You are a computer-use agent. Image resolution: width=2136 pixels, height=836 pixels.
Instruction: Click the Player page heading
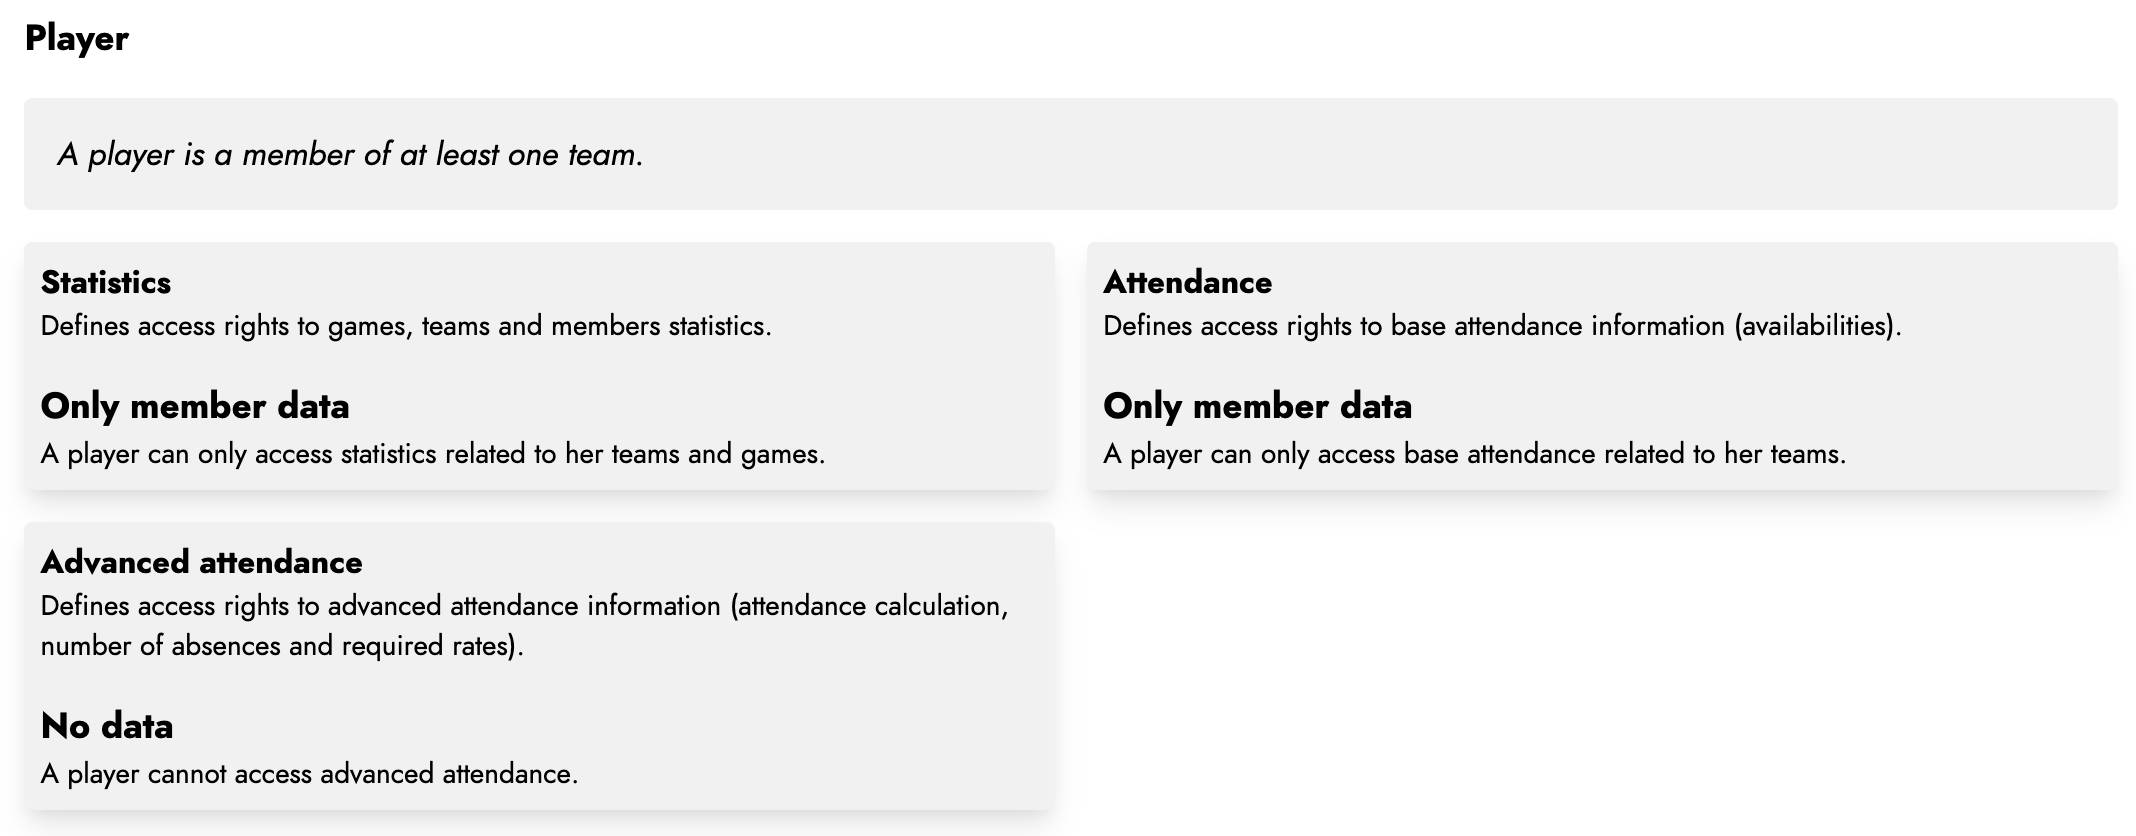pyautogui.click(x=77, y=38)
